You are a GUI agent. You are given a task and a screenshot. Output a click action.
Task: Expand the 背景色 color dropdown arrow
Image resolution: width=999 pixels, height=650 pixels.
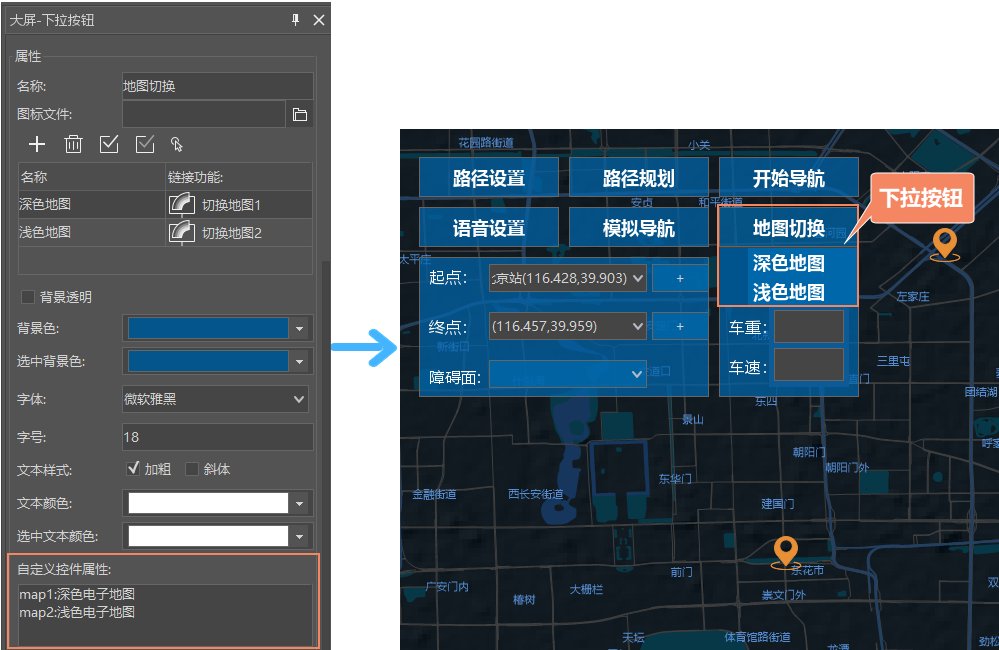300,328
